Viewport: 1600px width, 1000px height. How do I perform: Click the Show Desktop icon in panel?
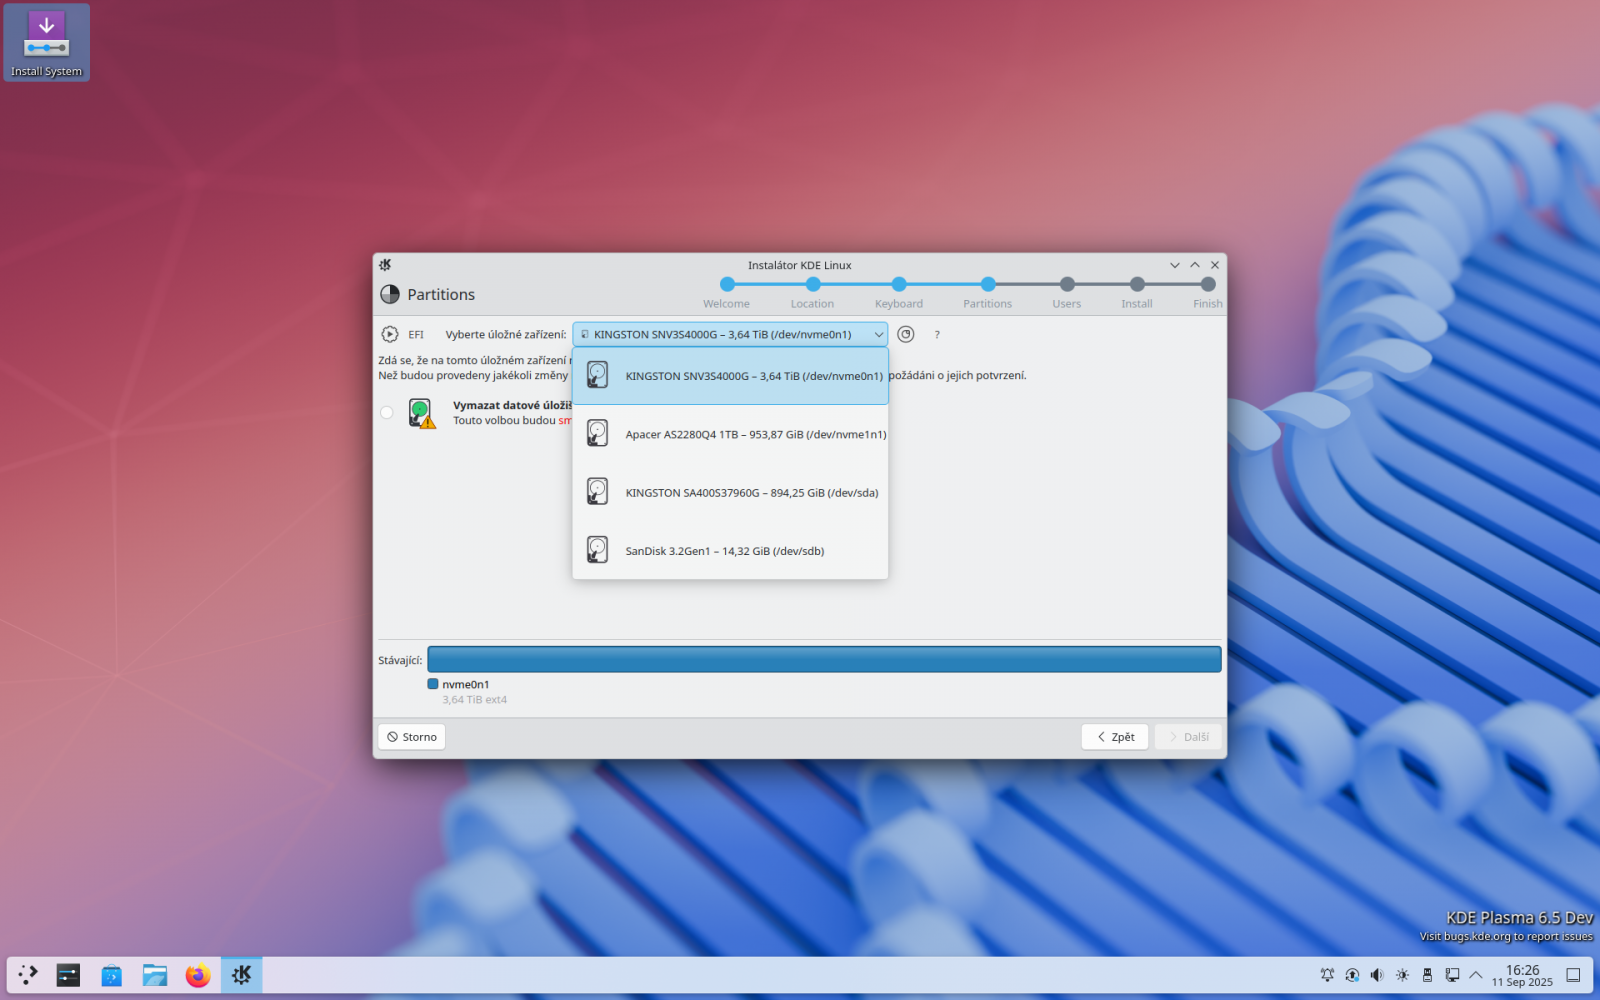click(1573, 975)
